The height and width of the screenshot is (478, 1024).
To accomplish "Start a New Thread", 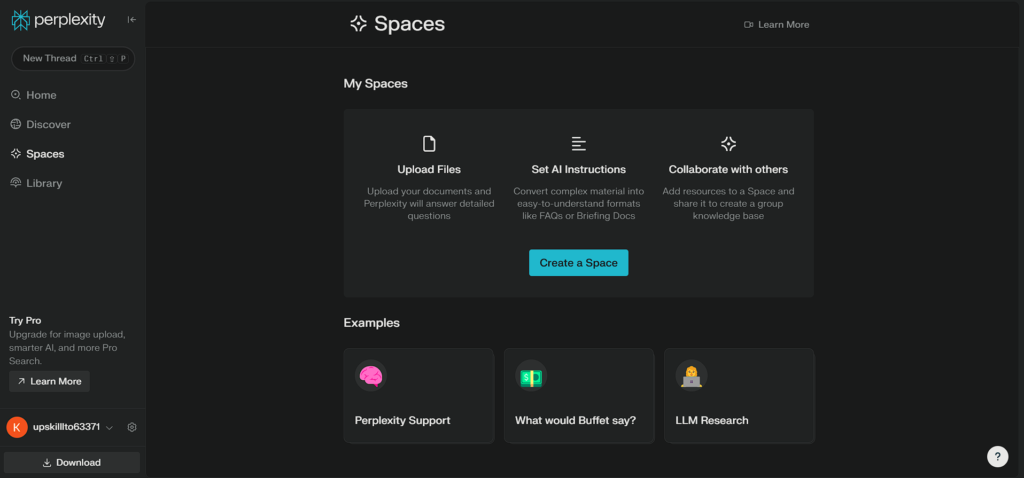I will 72,58.
